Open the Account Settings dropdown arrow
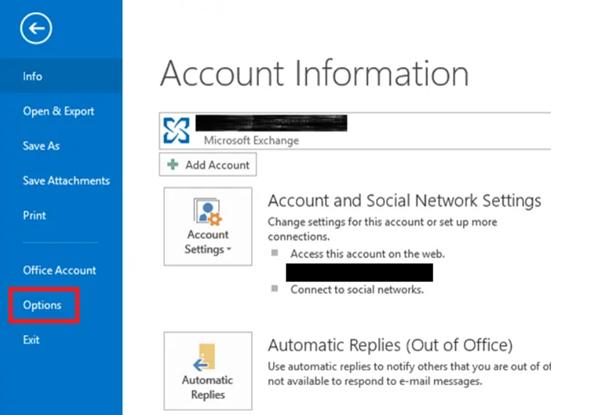The height and width of the screenshot is (415, 602). 230,250
